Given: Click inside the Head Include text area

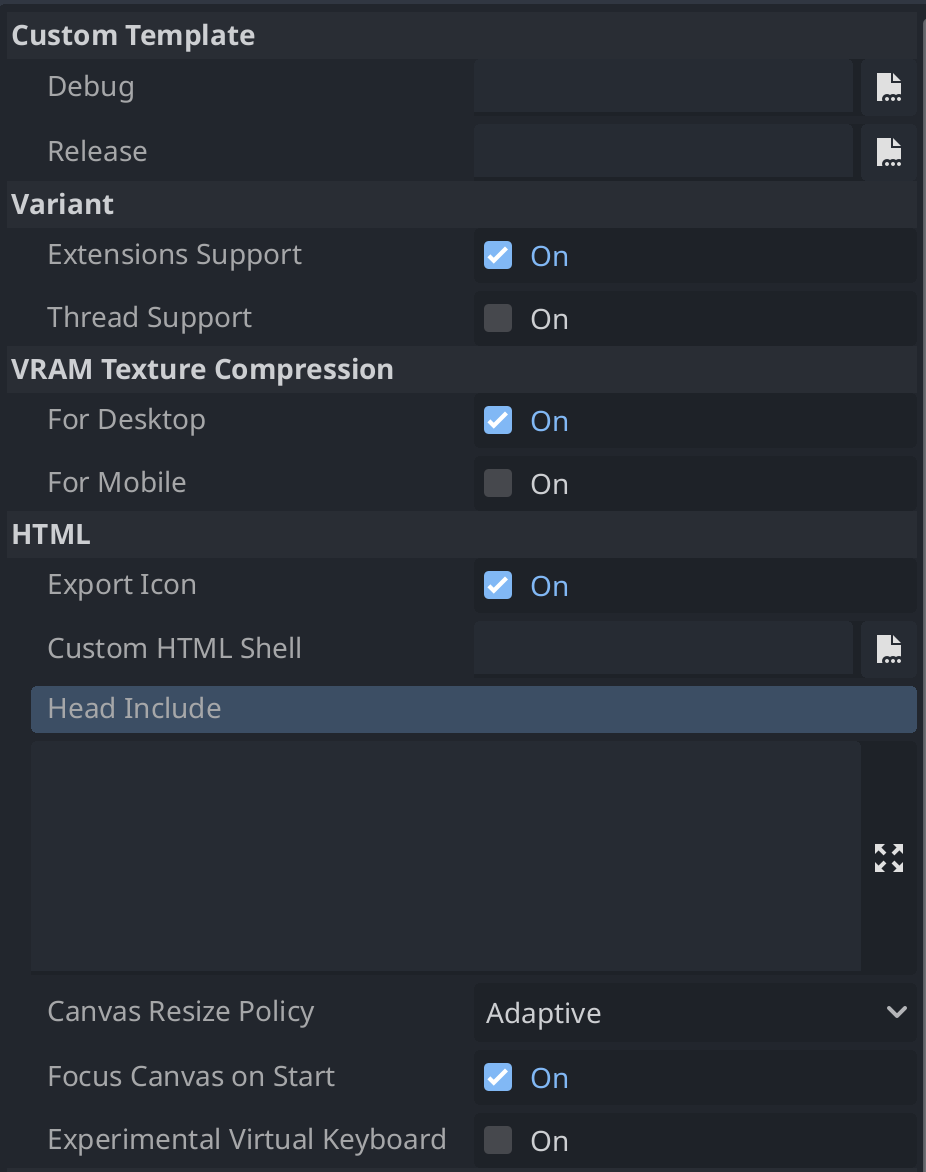Looking at the screenshot, I should pos(446,857).
